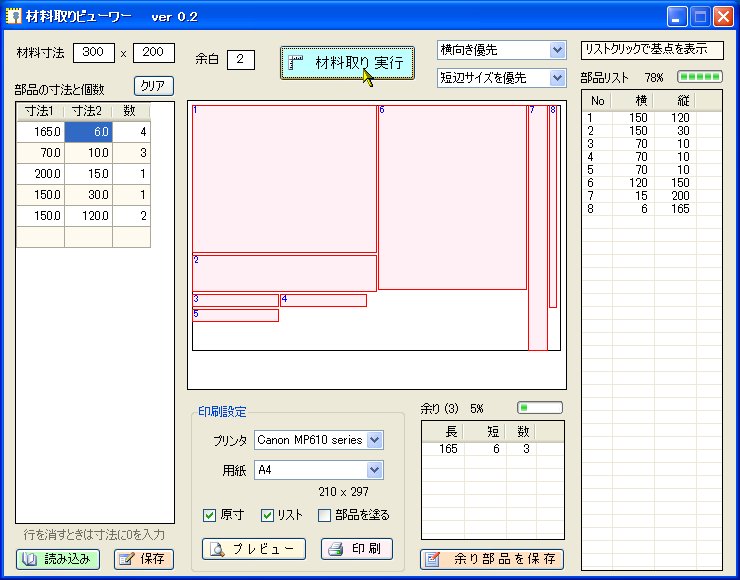Click the 印刷 button label
740x580 pixels.
366,549
